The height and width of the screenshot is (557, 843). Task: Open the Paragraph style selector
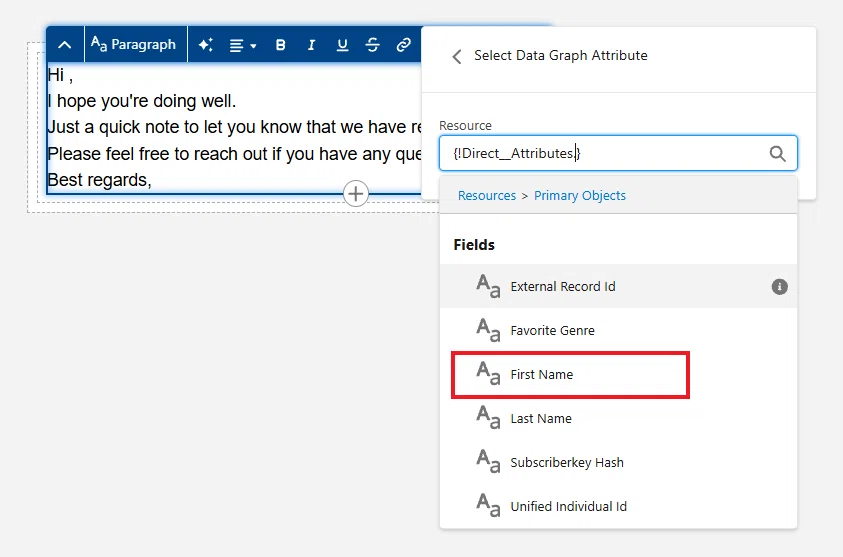pos(134,45)
